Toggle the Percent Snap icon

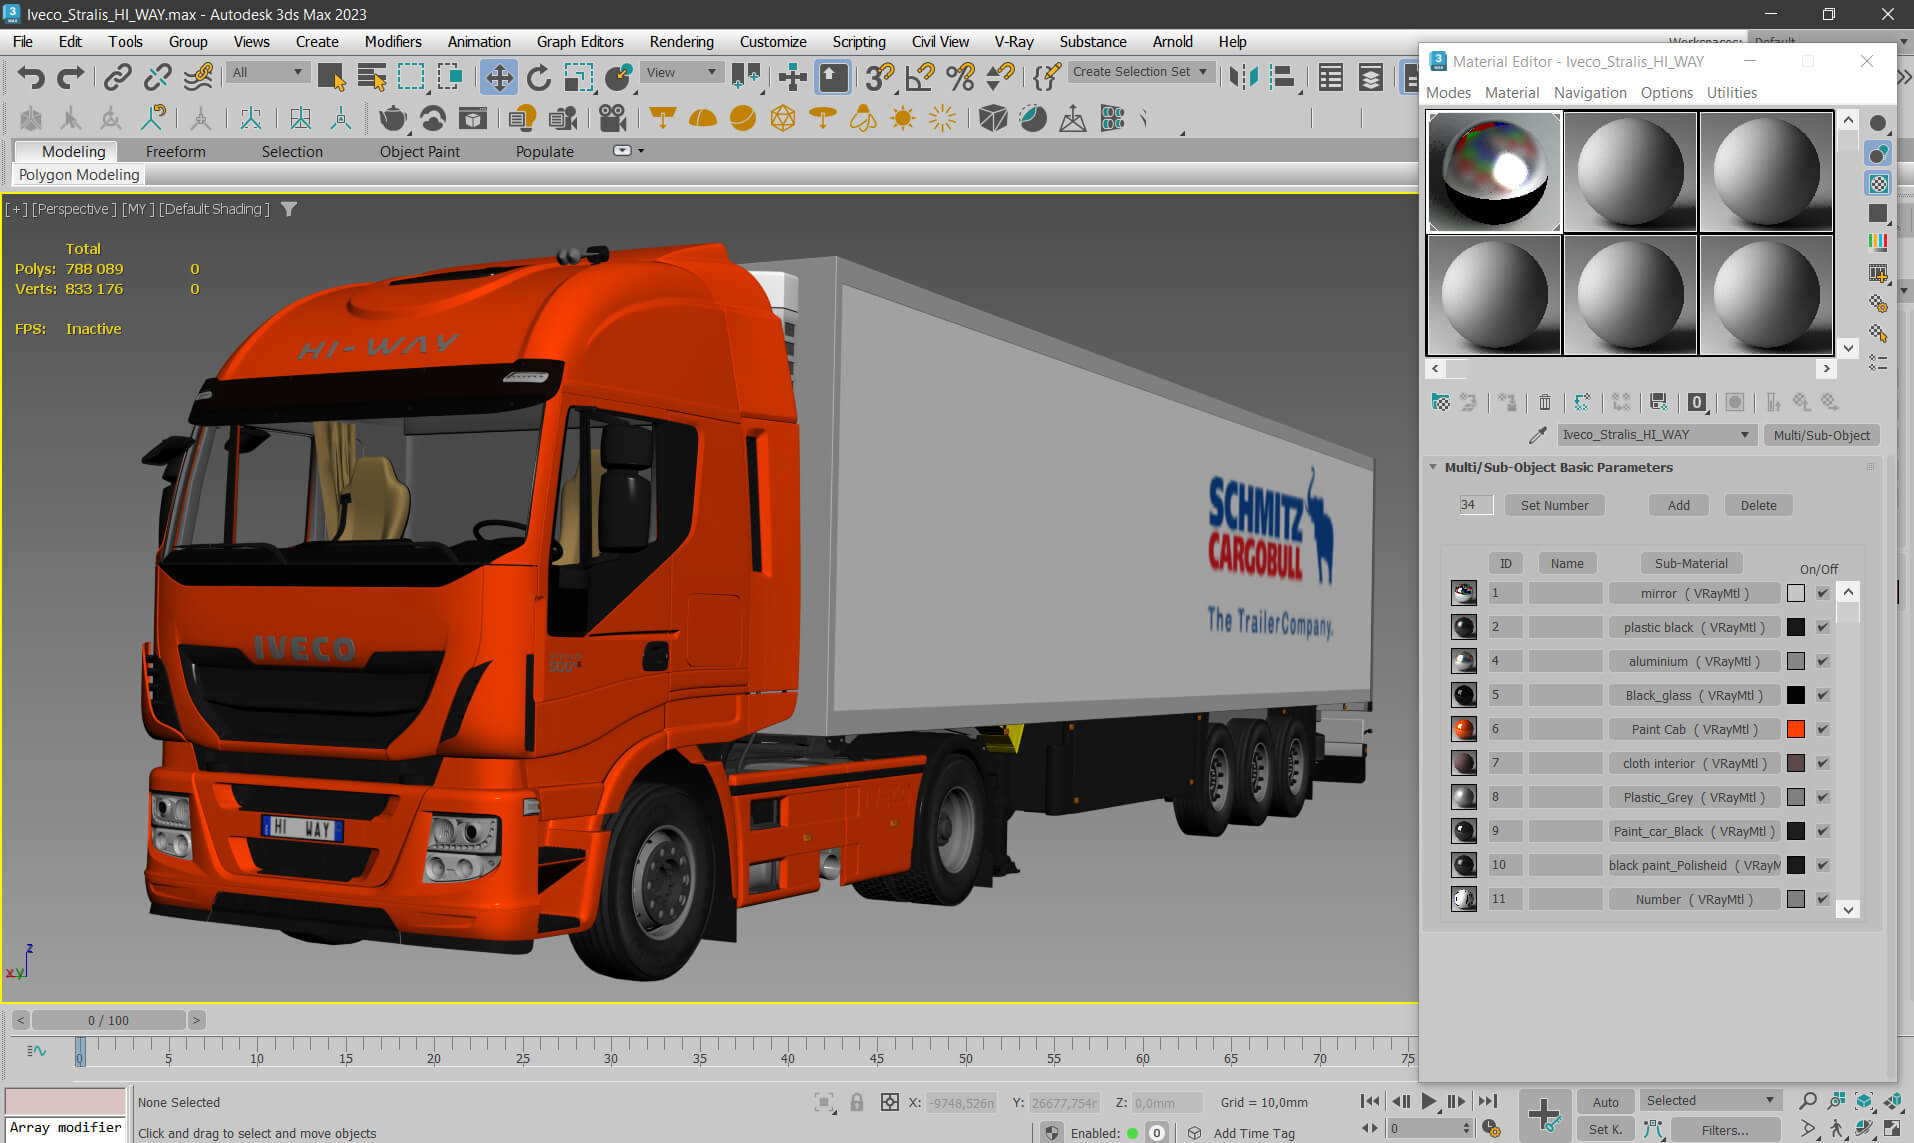[x=960, y=77]
